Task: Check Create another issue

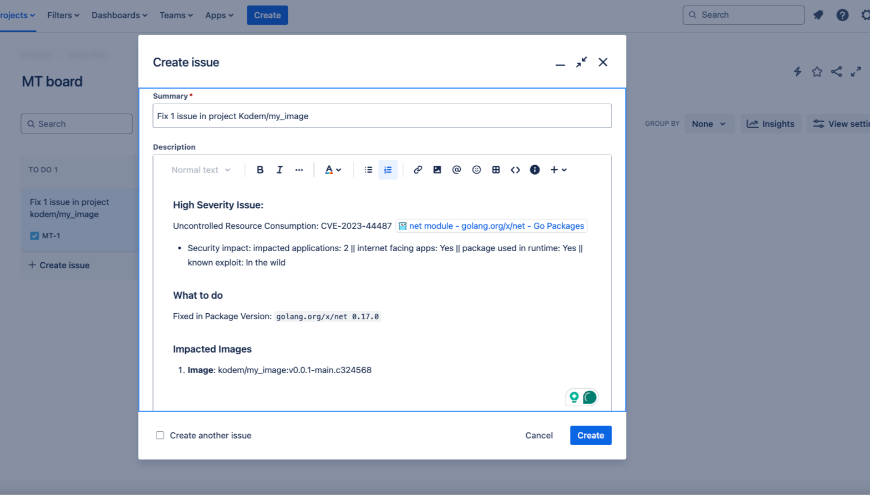Action: [160, 435]
